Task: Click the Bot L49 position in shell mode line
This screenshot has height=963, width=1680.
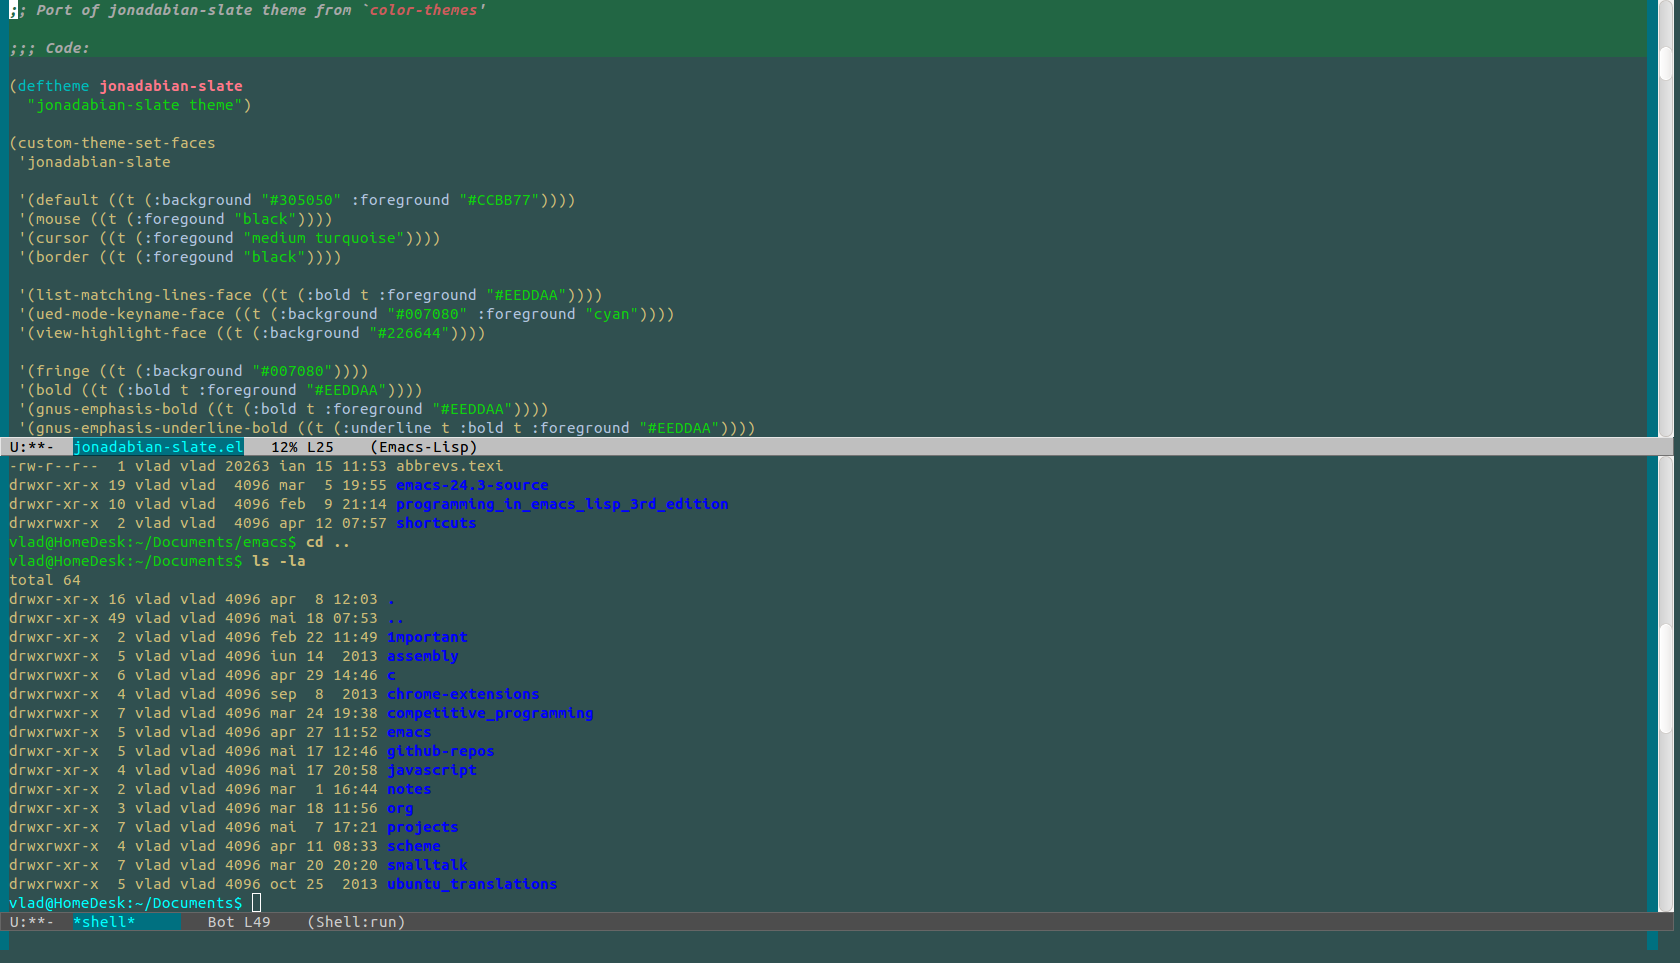Action: [239, 922]
